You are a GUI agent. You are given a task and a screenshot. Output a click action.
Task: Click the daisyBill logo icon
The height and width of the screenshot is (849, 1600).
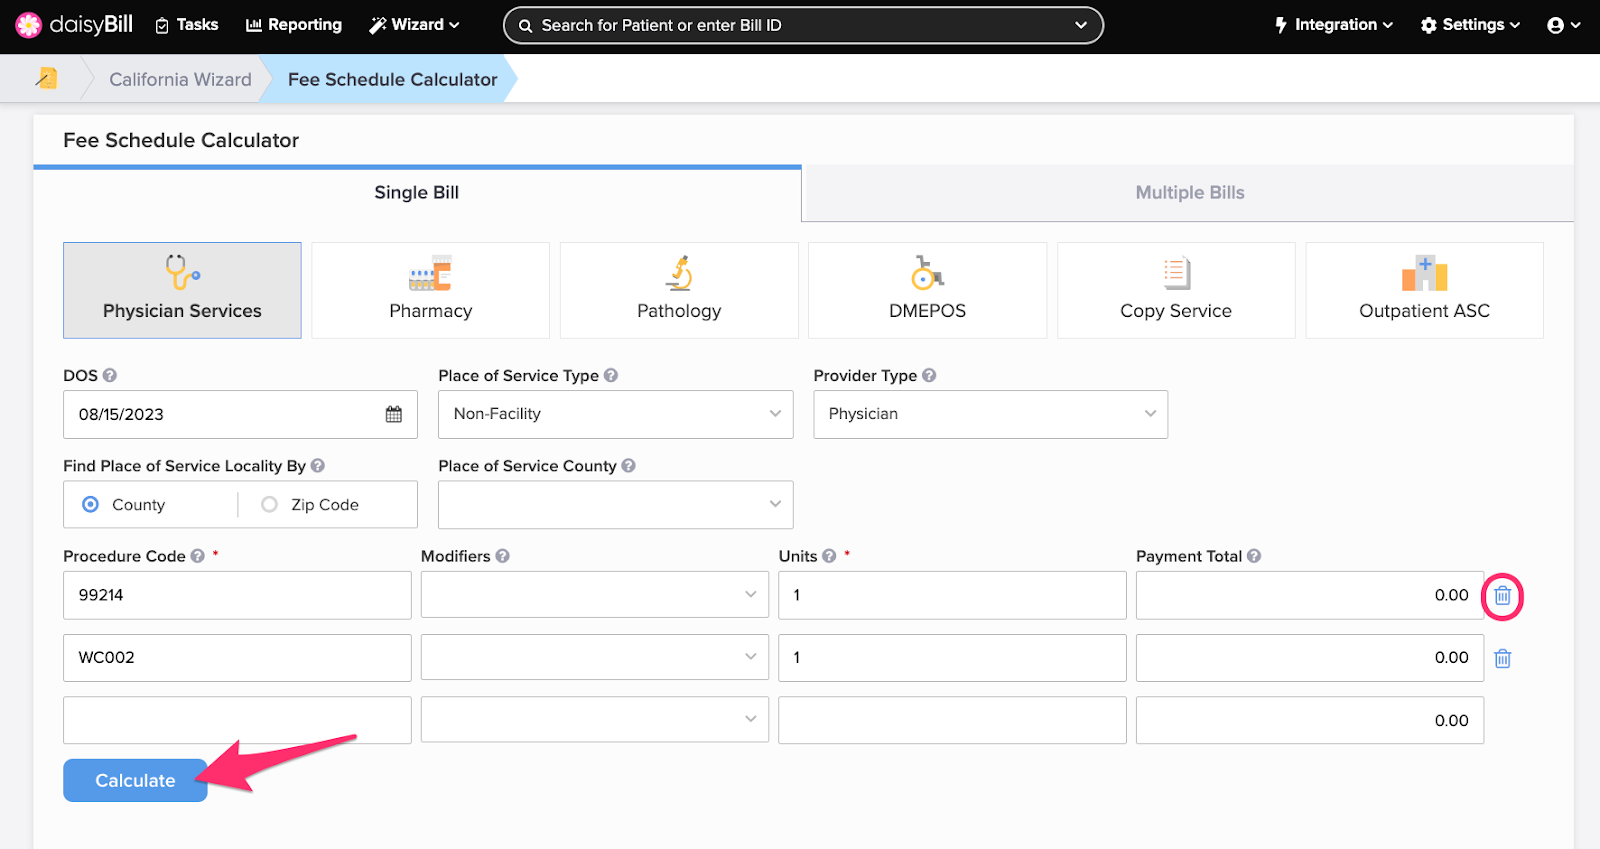28,25
